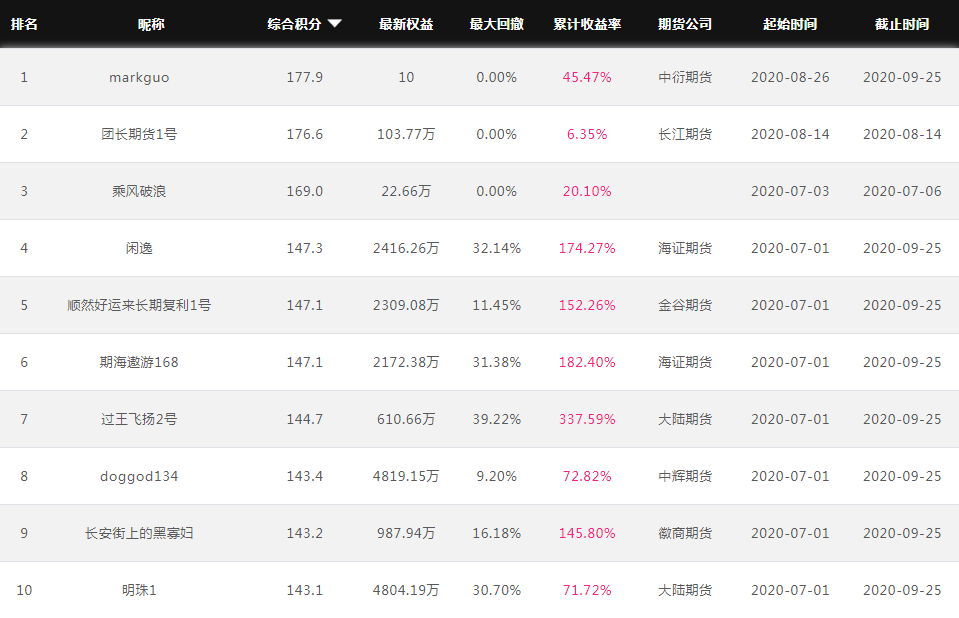959x618 pixels.
Task: Select the 2020-08-26 start date cell
Action: pos(790,77)
